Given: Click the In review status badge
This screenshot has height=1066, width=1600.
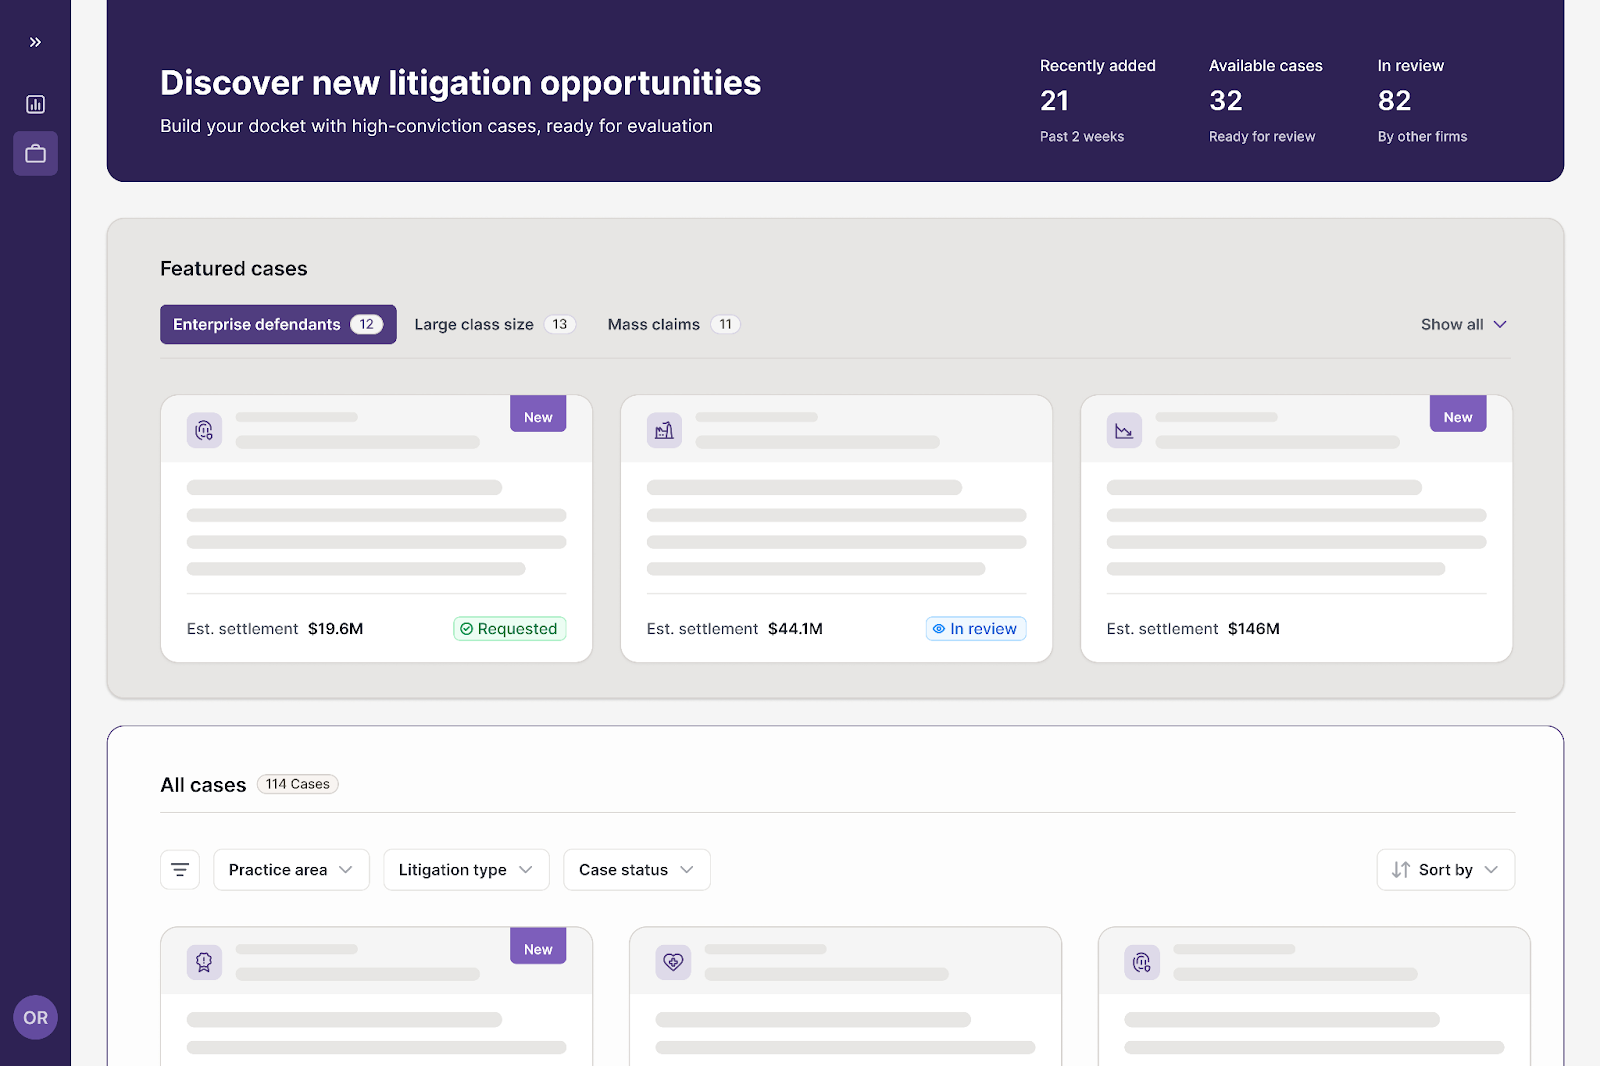Looking at the screenshot, I should 976,629.
